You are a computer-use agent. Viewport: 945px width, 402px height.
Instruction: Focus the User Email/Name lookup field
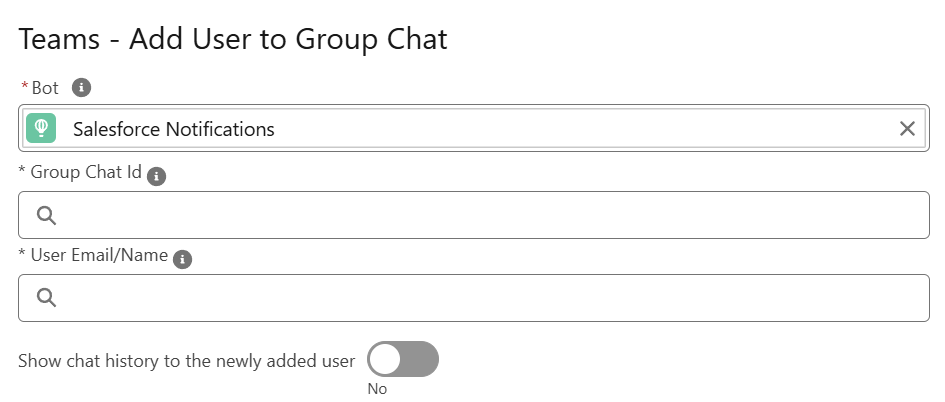click(x=474, y=298)
